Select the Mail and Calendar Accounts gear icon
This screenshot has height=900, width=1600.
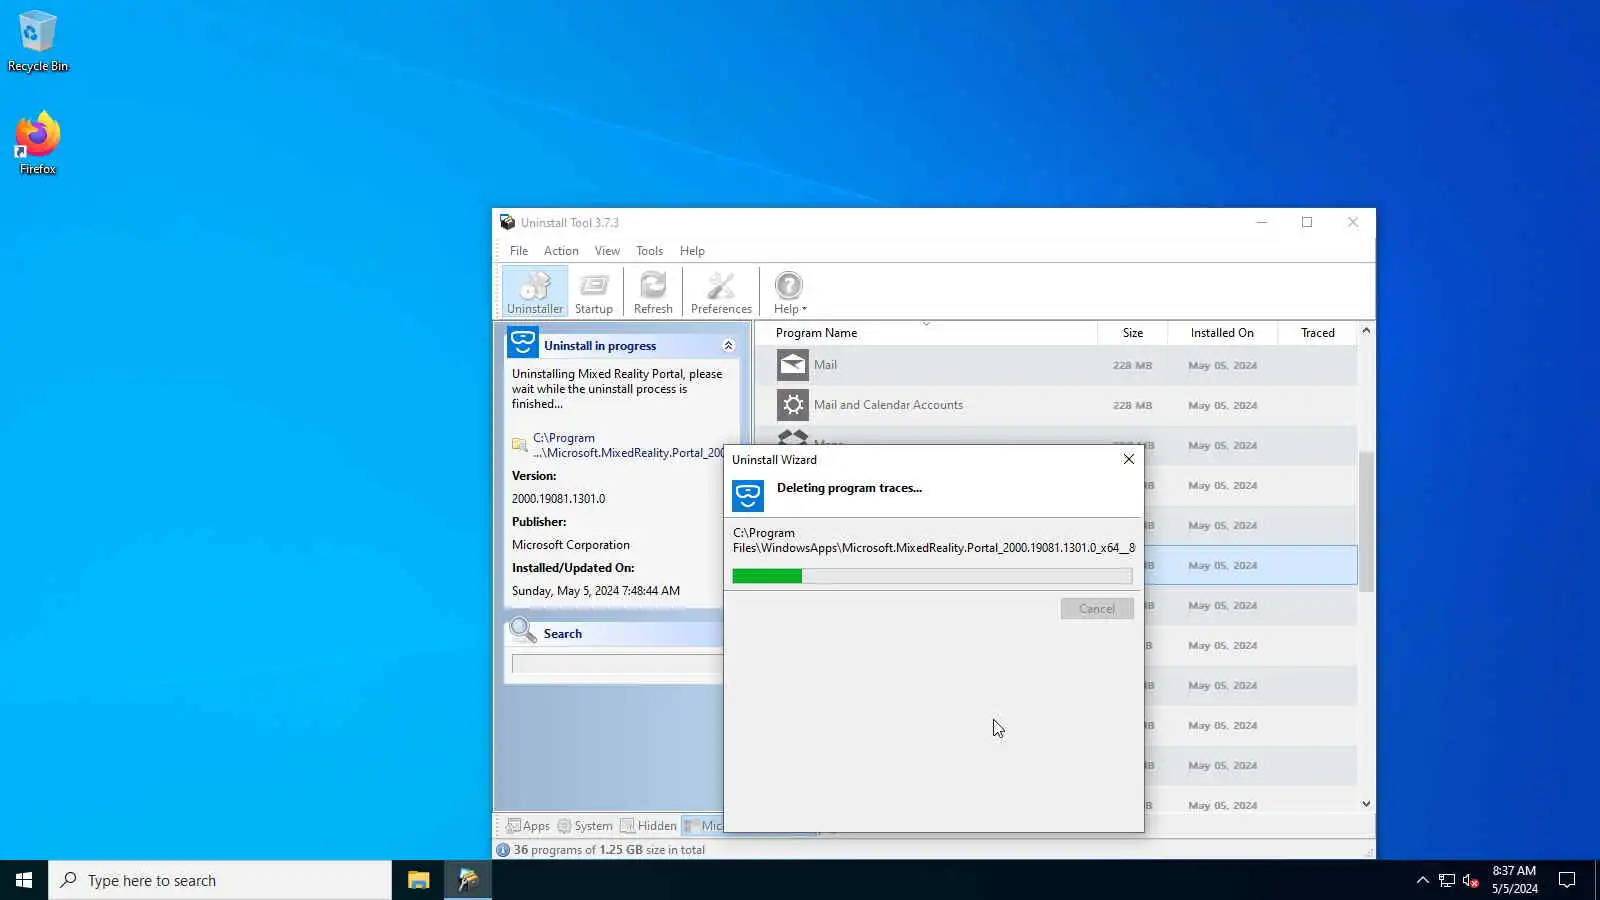793,405
